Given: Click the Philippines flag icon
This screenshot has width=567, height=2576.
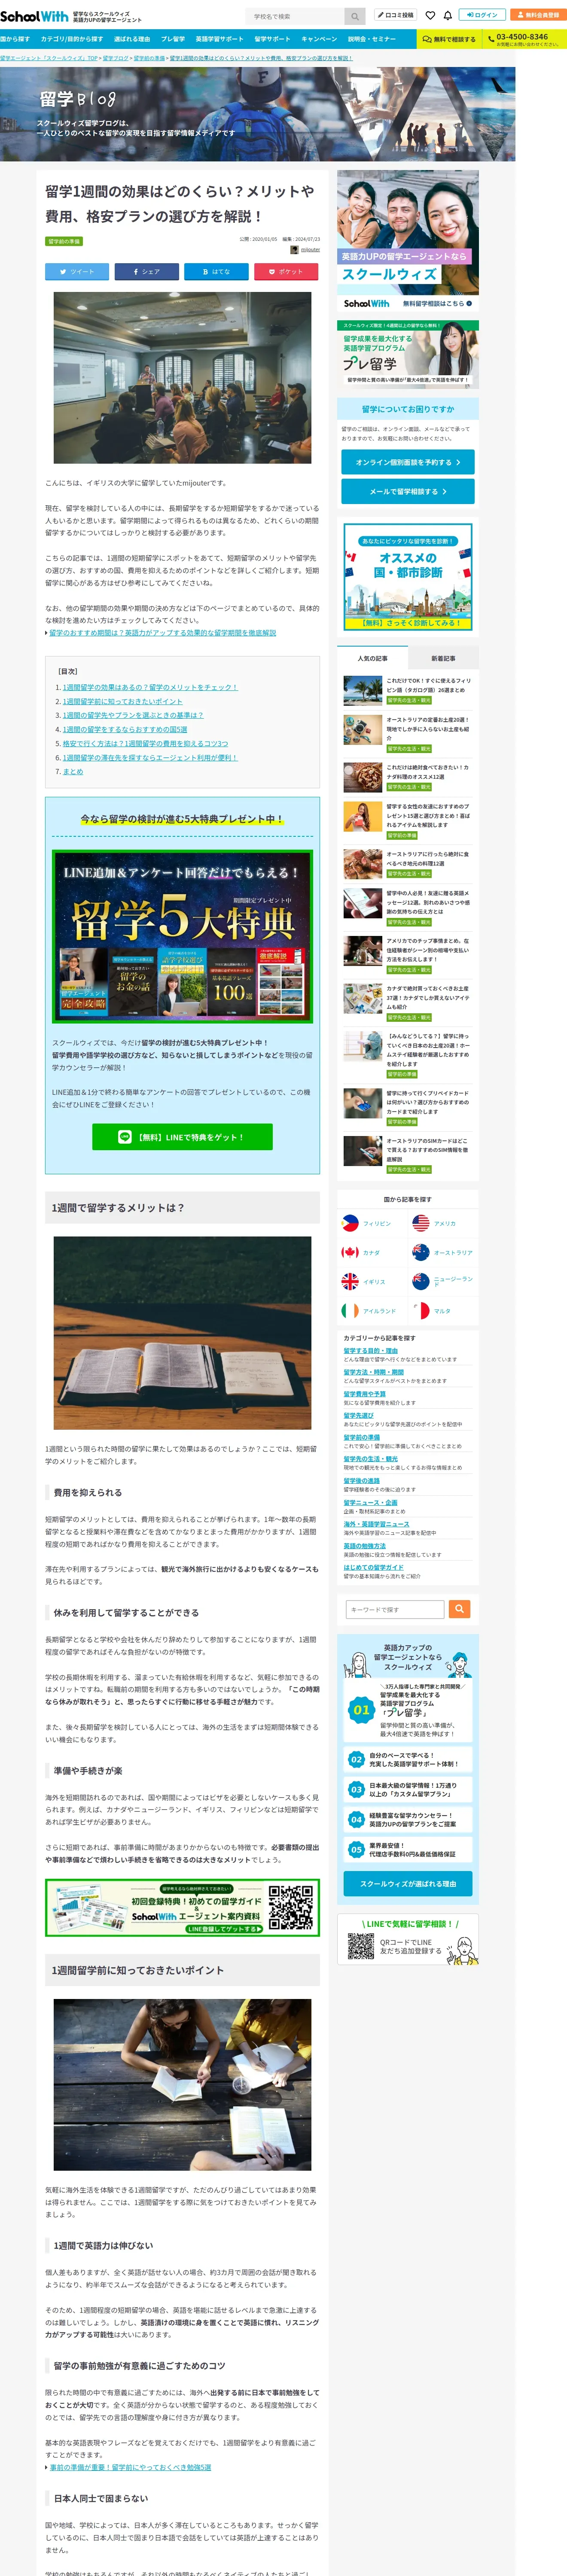Looking at the screenshot, I should coord(350,1223).
